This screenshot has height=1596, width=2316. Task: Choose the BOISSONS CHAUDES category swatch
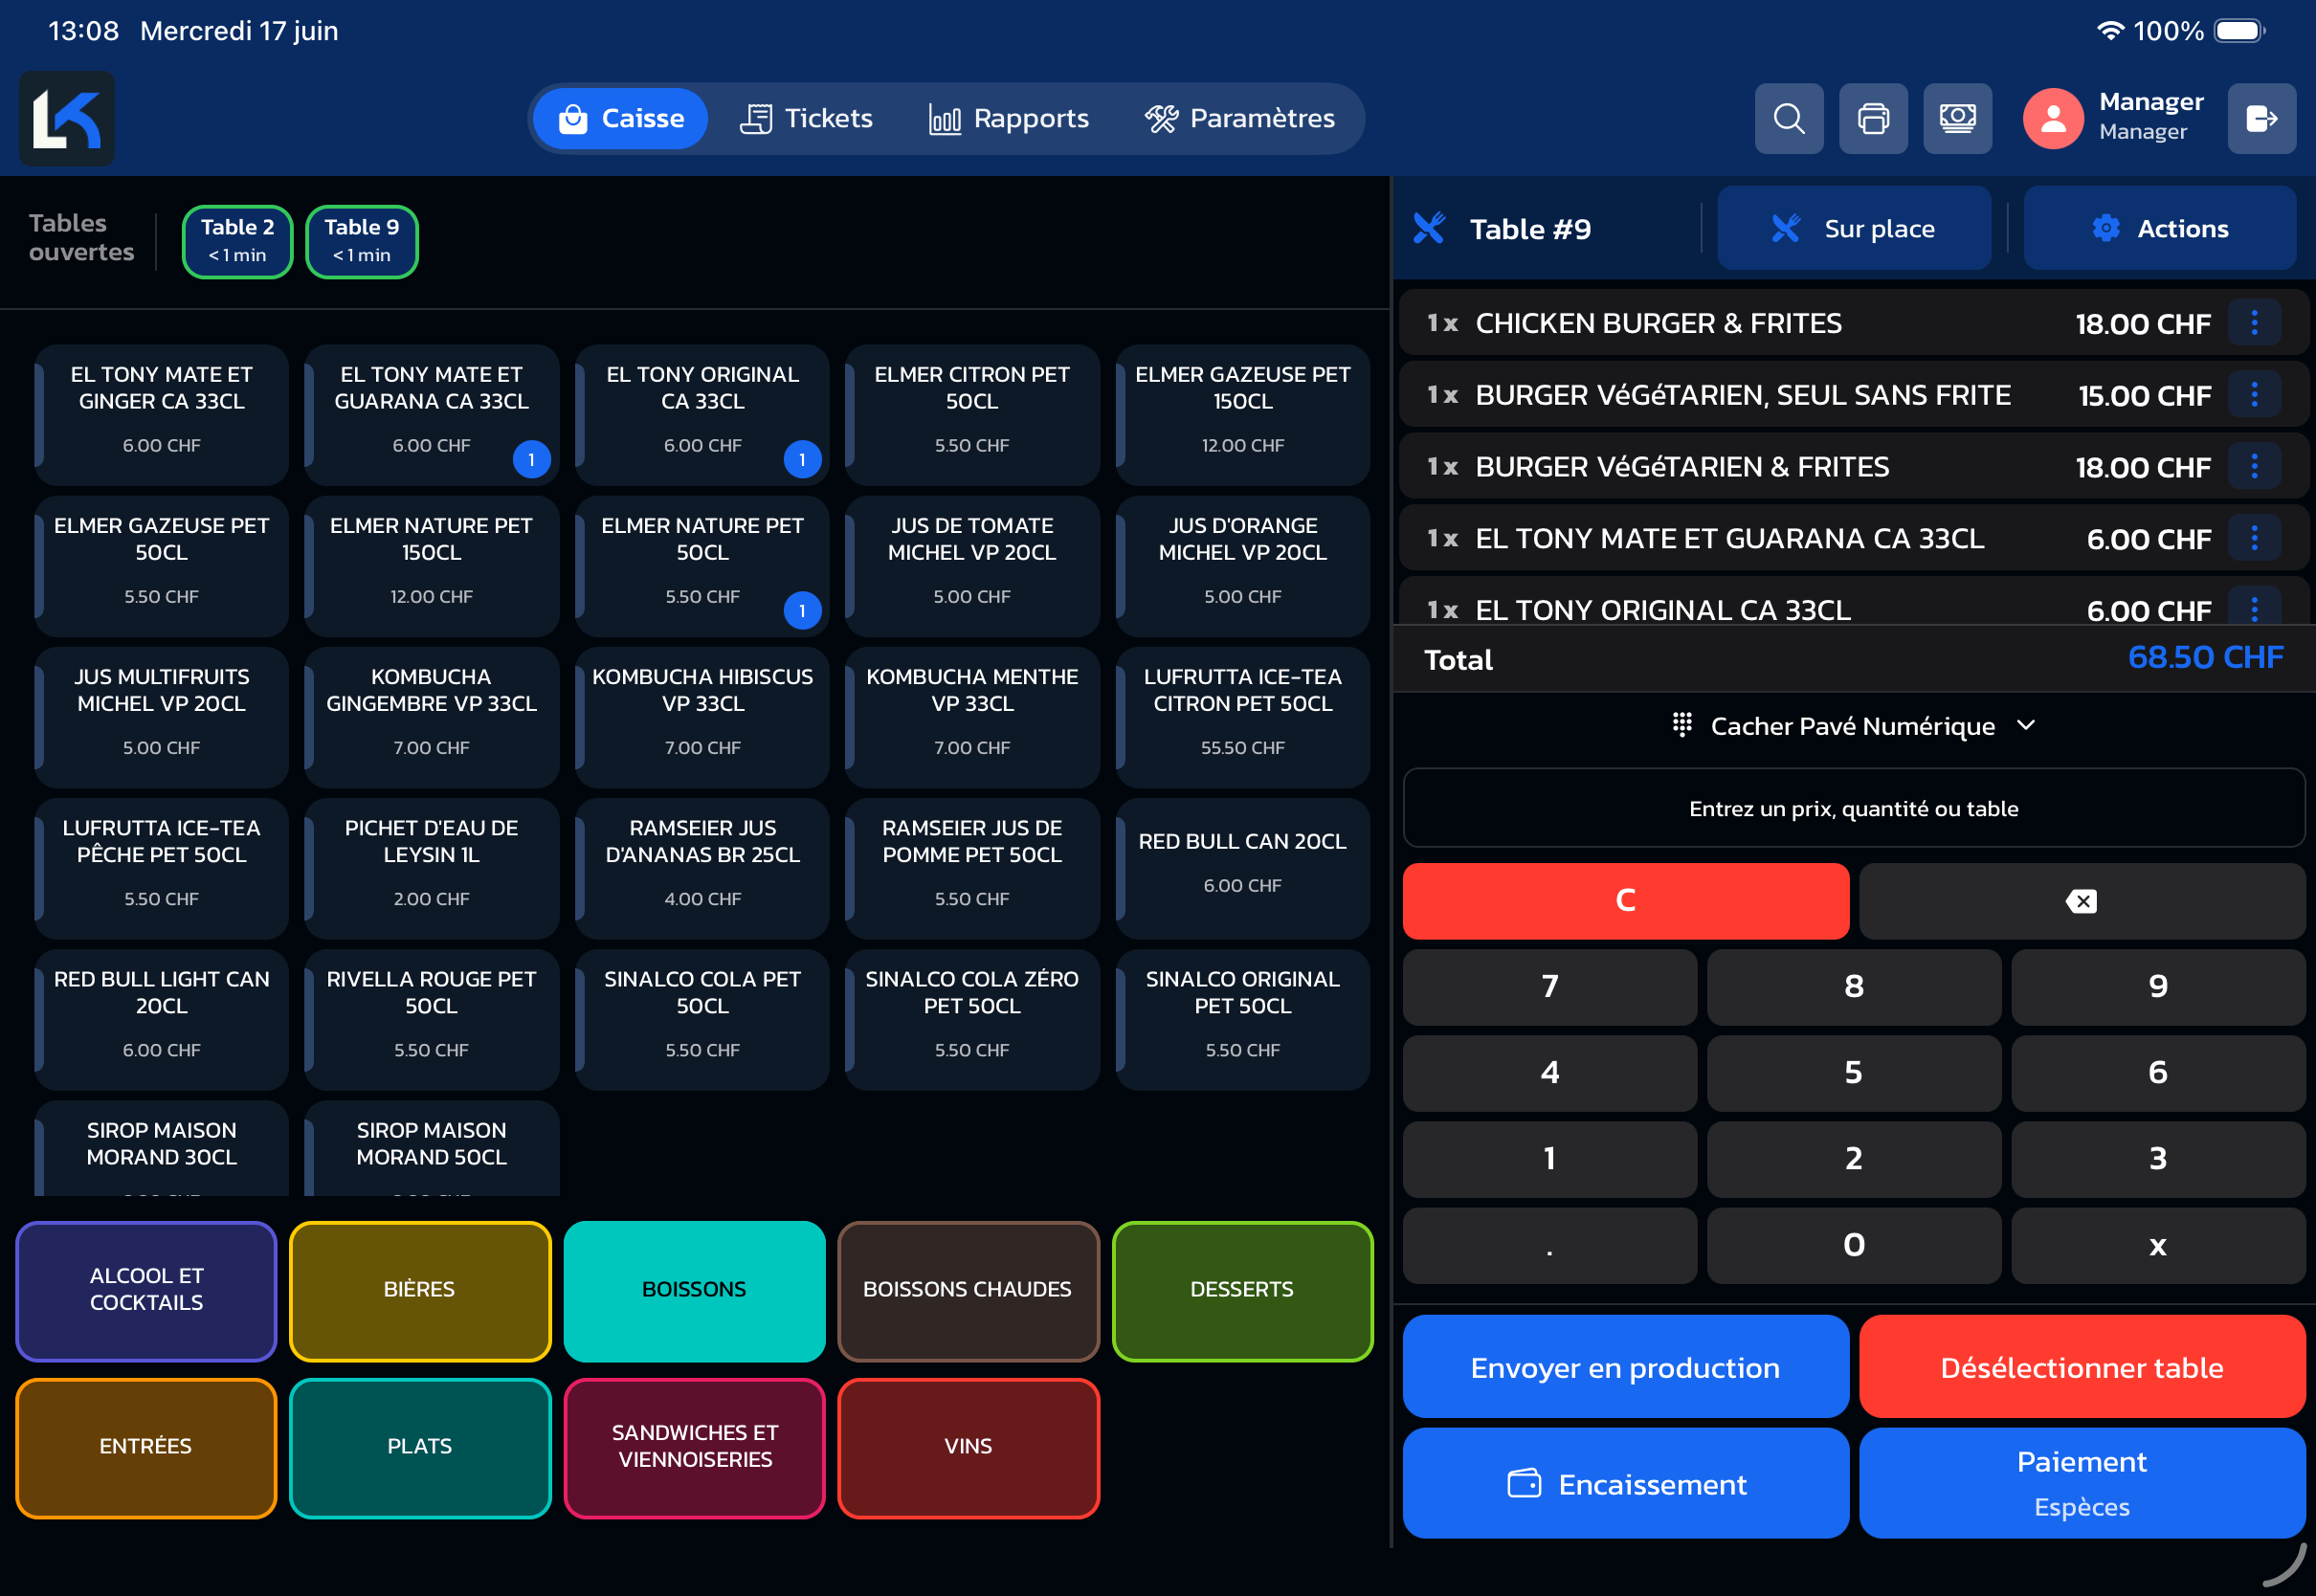pos(968,1290)
